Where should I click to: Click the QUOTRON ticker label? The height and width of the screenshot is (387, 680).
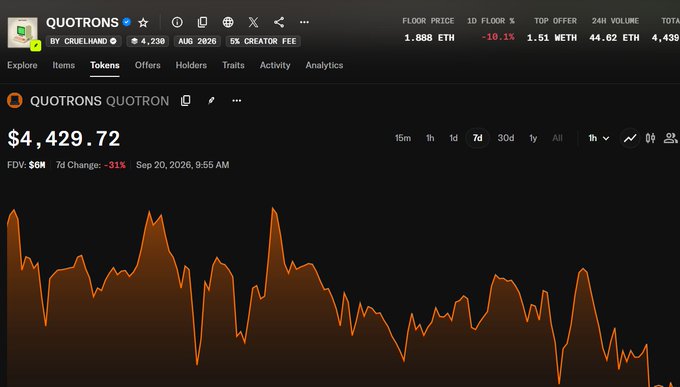[x=137, y=101]
